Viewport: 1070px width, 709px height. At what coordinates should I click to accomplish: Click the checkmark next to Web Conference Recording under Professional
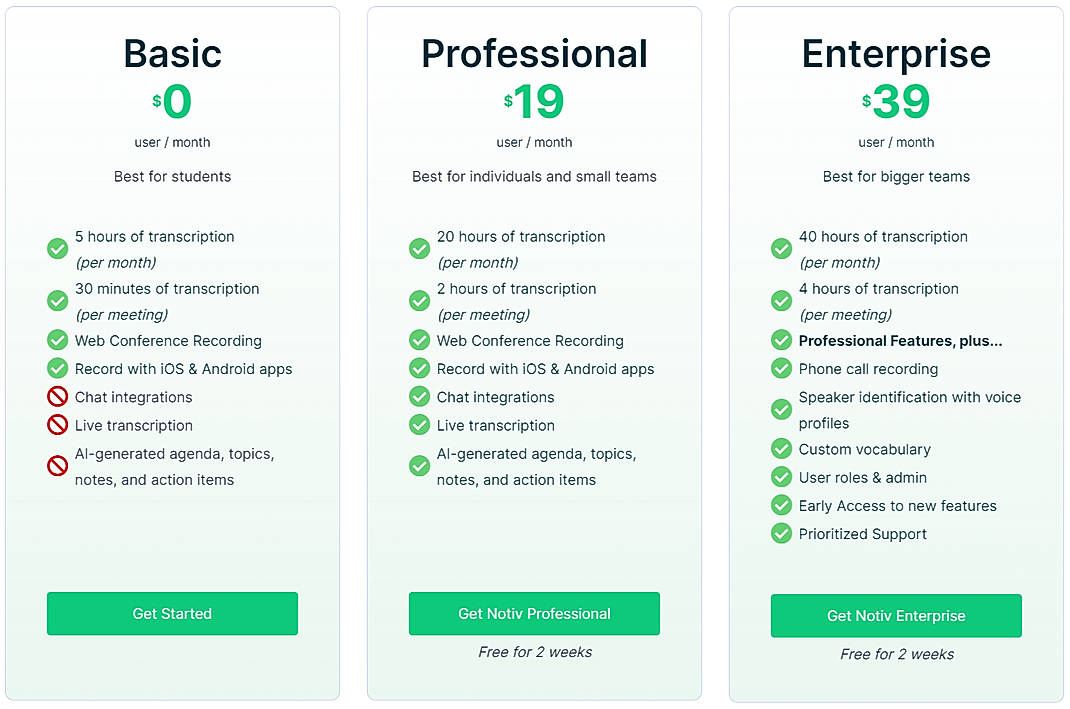click(419, 340)
